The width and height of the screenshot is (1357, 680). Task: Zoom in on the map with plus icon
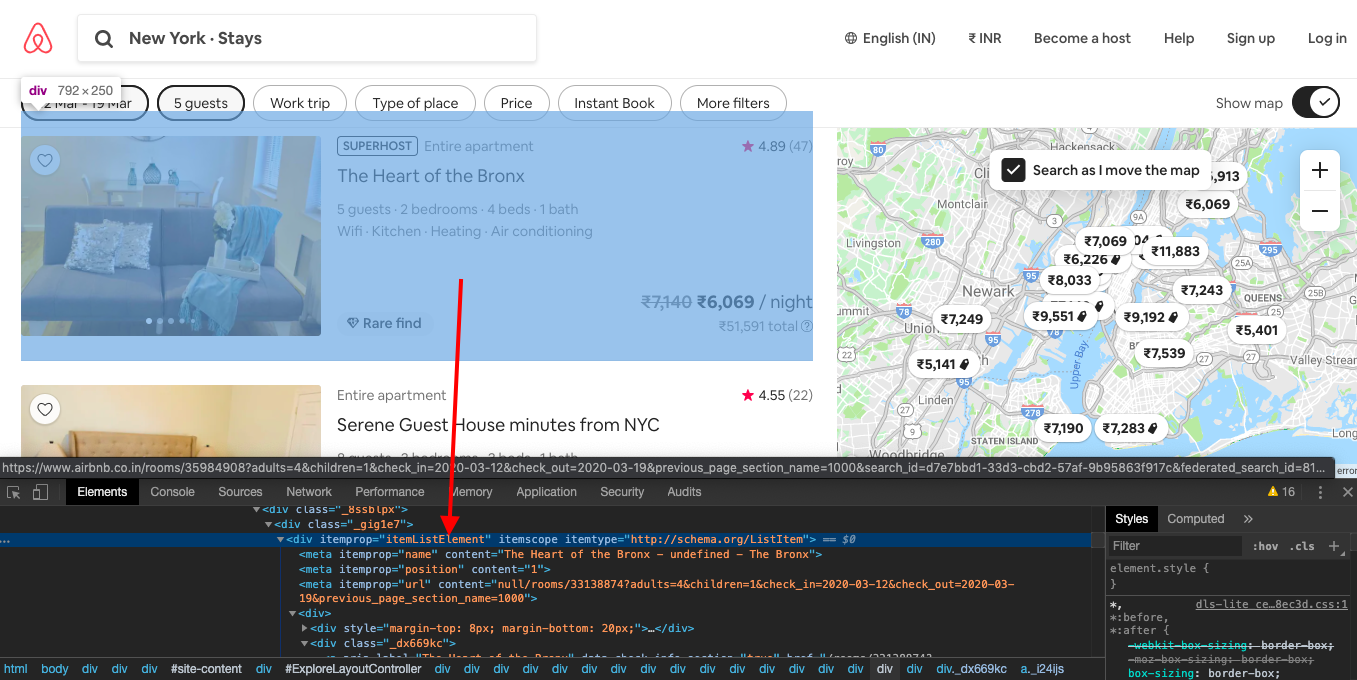tap(1319, 170)
